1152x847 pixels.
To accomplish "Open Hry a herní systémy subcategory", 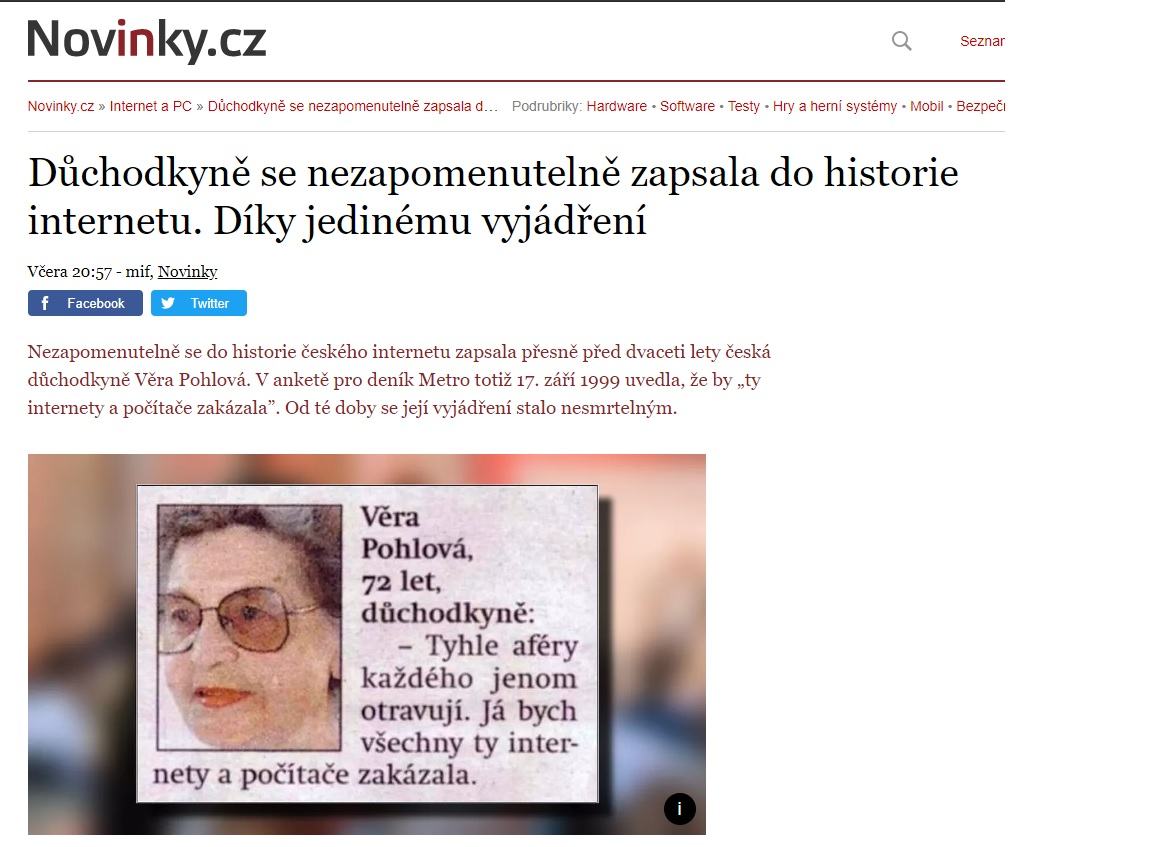I will 835,107.
